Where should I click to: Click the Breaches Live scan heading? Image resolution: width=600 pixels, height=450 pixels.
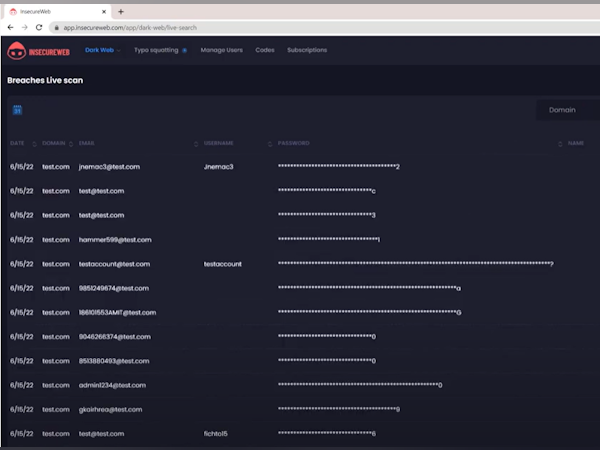click(x=45, y=80)
